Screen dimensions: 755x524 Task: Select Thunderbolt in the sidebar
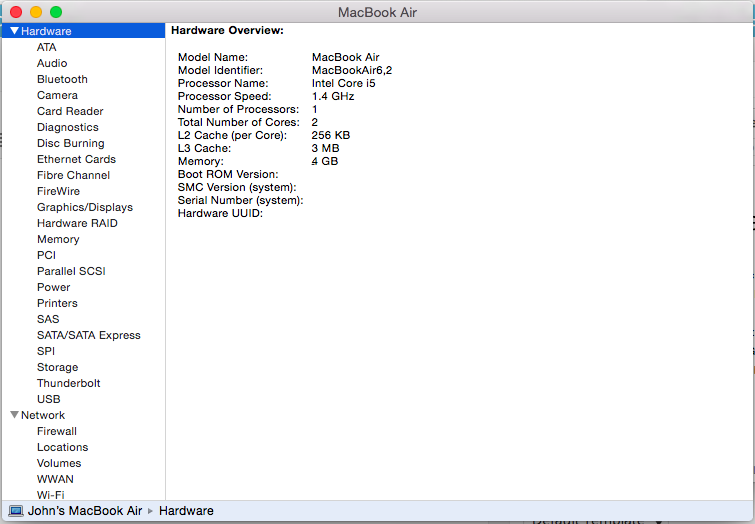coord(69,383)
